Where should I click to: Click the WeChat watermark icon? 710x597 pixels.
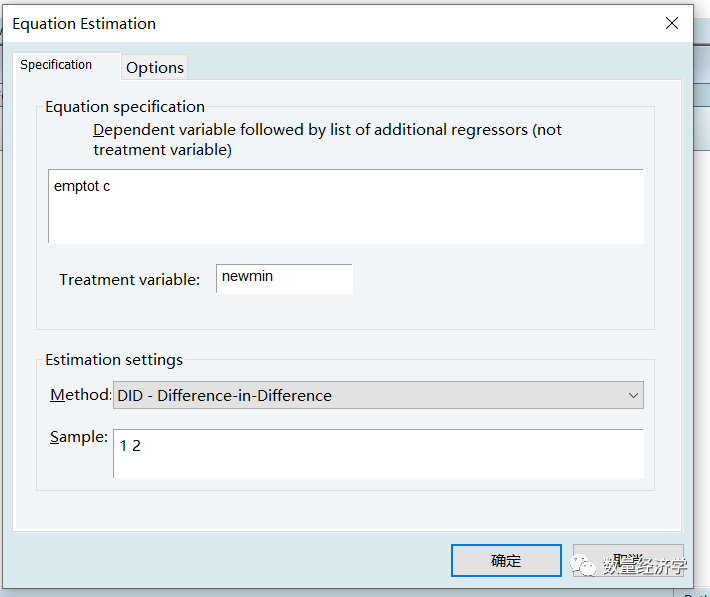[x=585, y=566]
